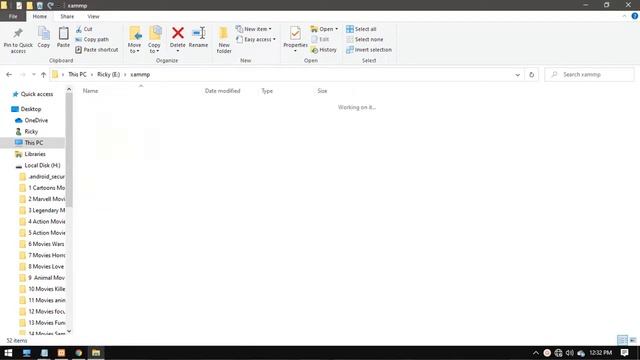640x360 pixels.
Task: Click Select all
Action: coord(361,29)
